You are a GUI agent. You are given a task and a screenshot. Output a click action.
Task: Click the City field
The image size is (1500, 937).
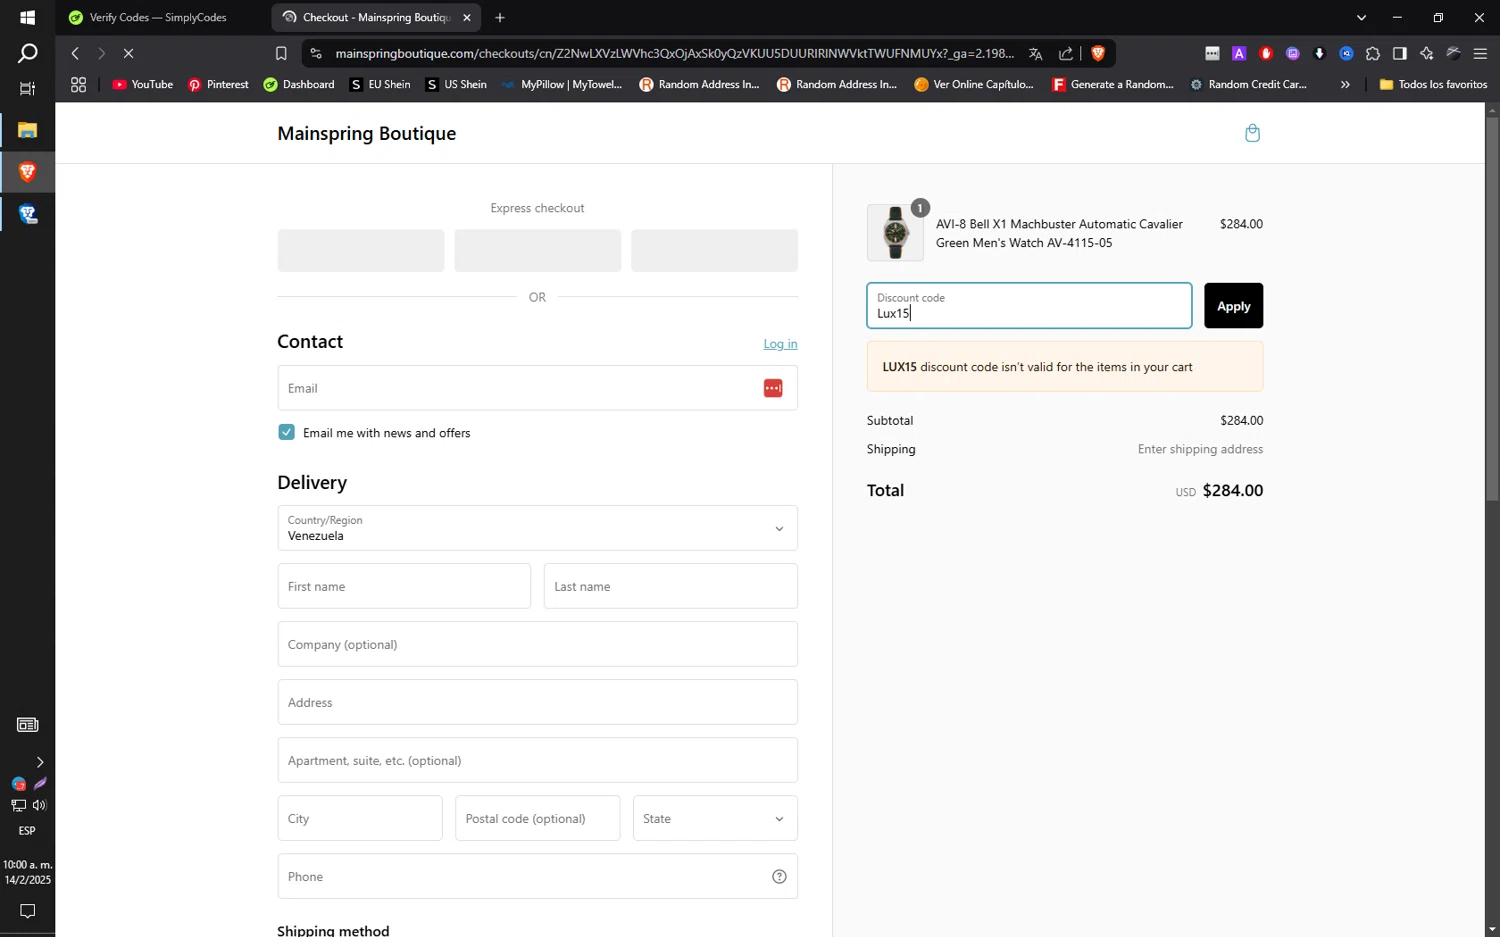(x=360, y=818)
